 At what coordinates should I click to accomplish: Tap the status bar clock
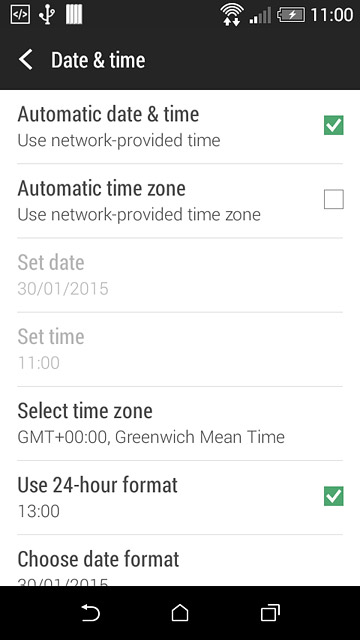pyautogui.click(x=331, y=15)
